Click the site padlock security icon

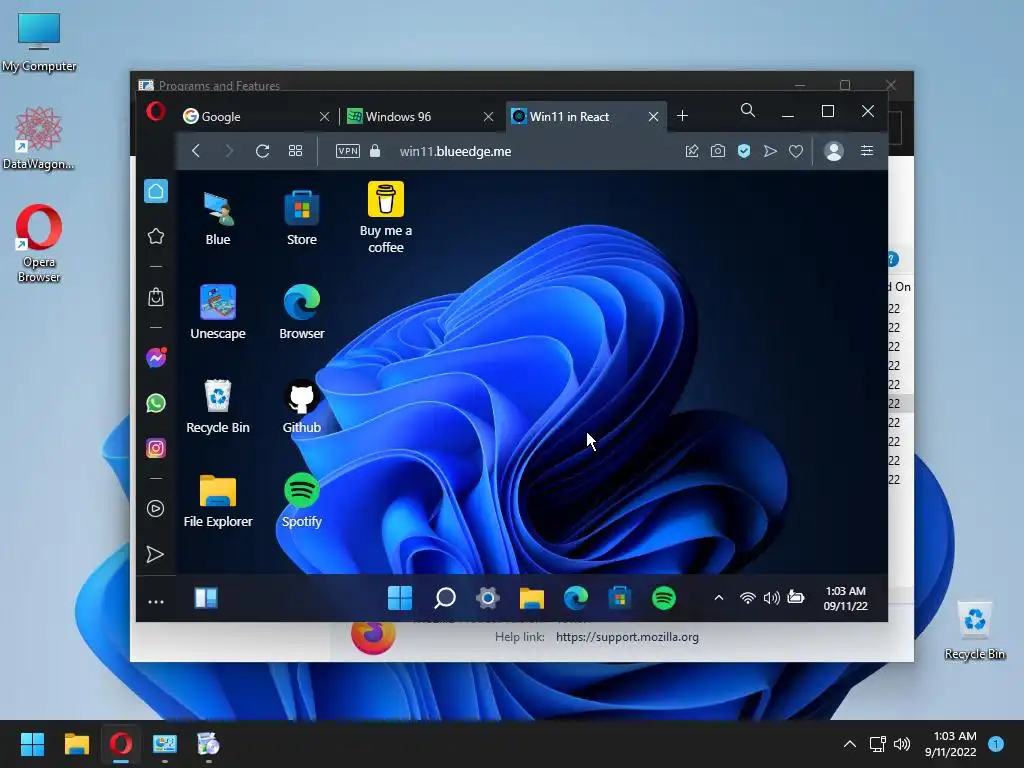coord(375,151)
